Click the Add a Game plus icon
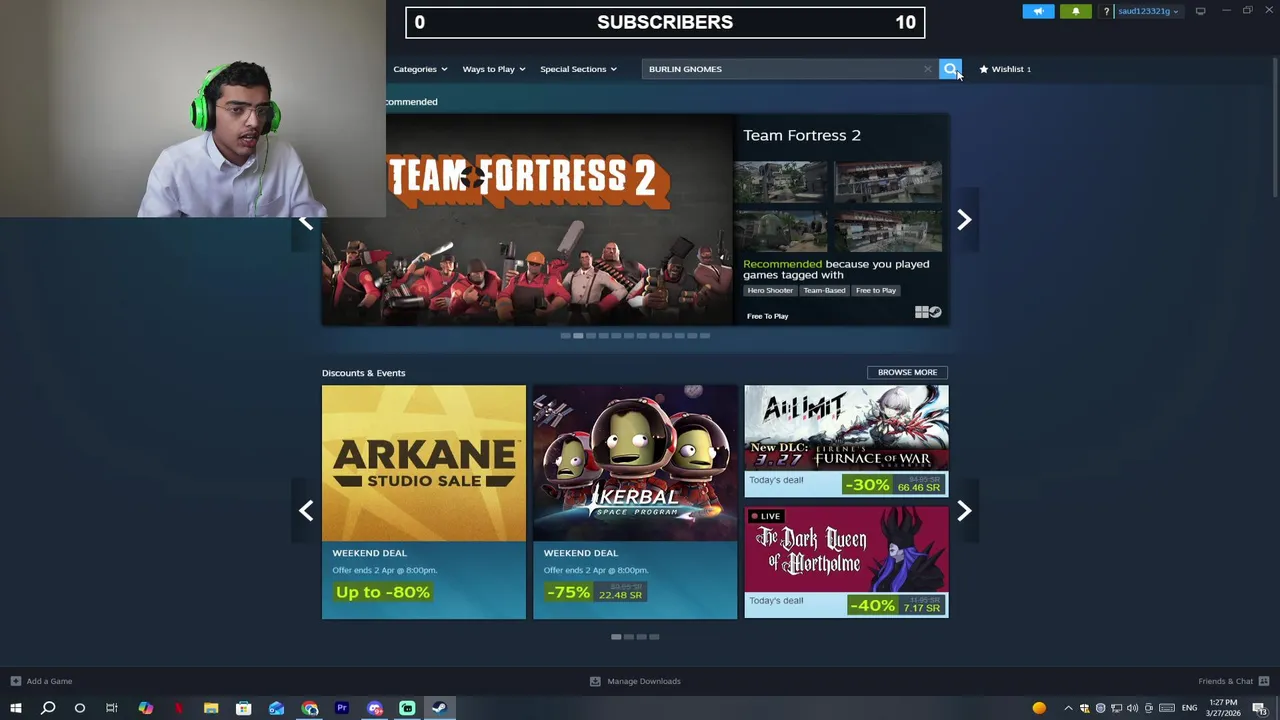The height and width of the screenshot is (720, 1280). coord(15,681)
